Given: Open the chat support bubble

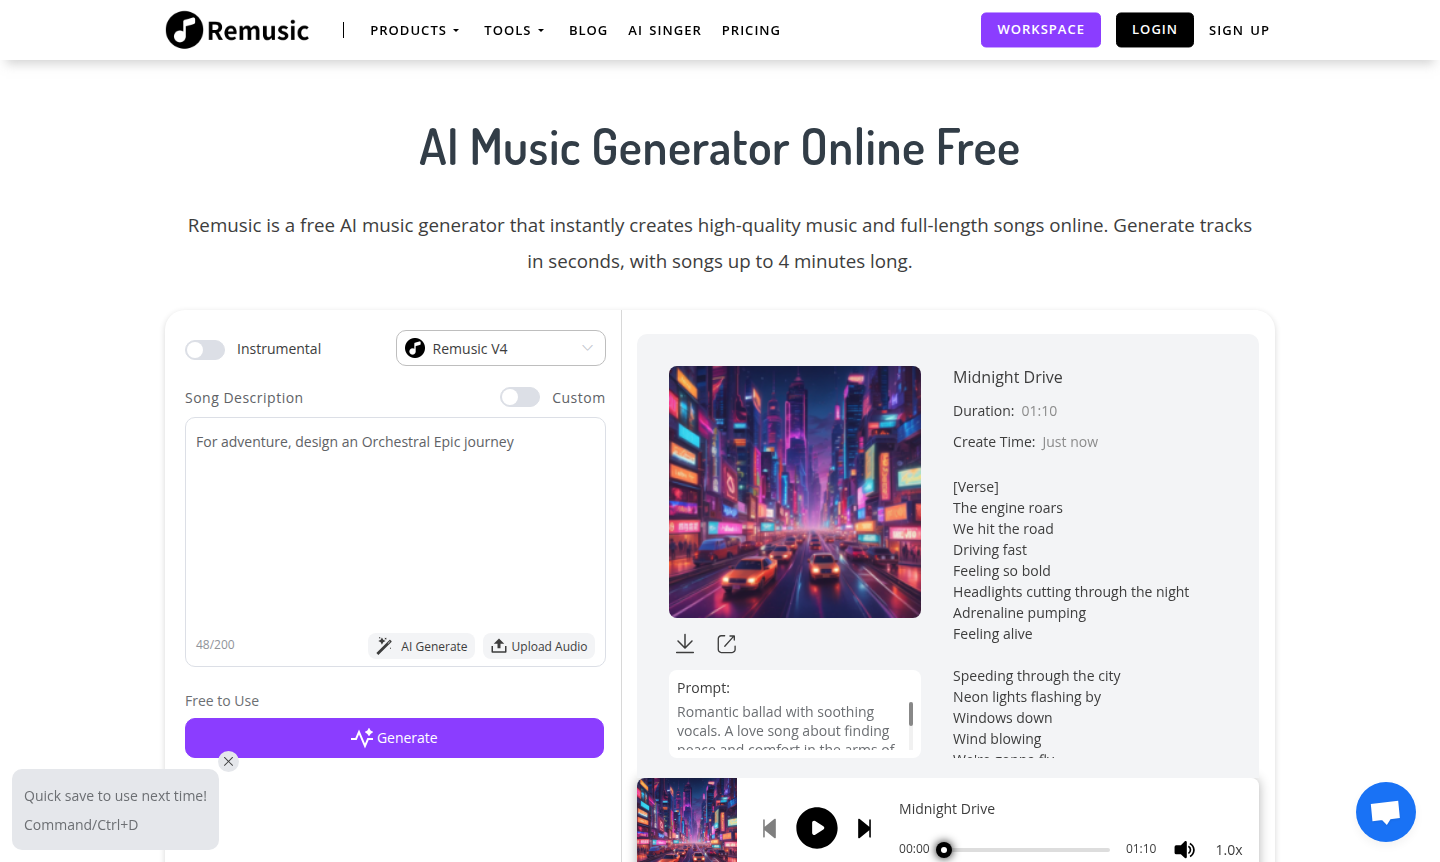Looking at the screenshot, I should (x=1386, y=812).
